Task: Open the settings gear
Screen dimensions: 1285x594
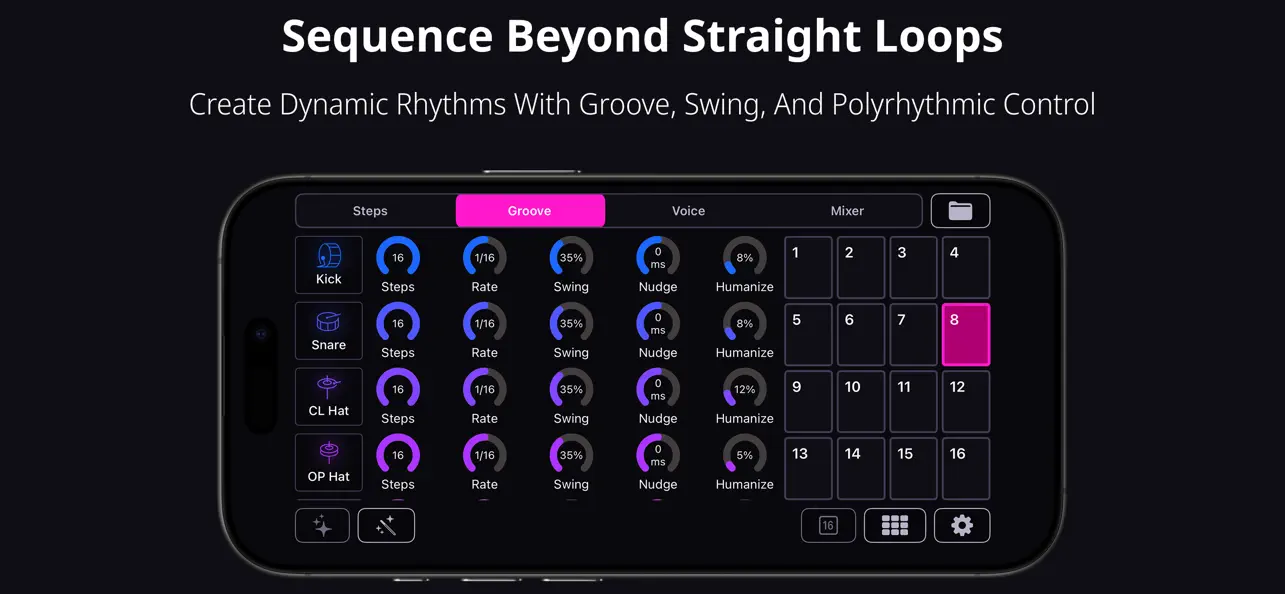Action: pyautogui.click(x=961, y=525)
